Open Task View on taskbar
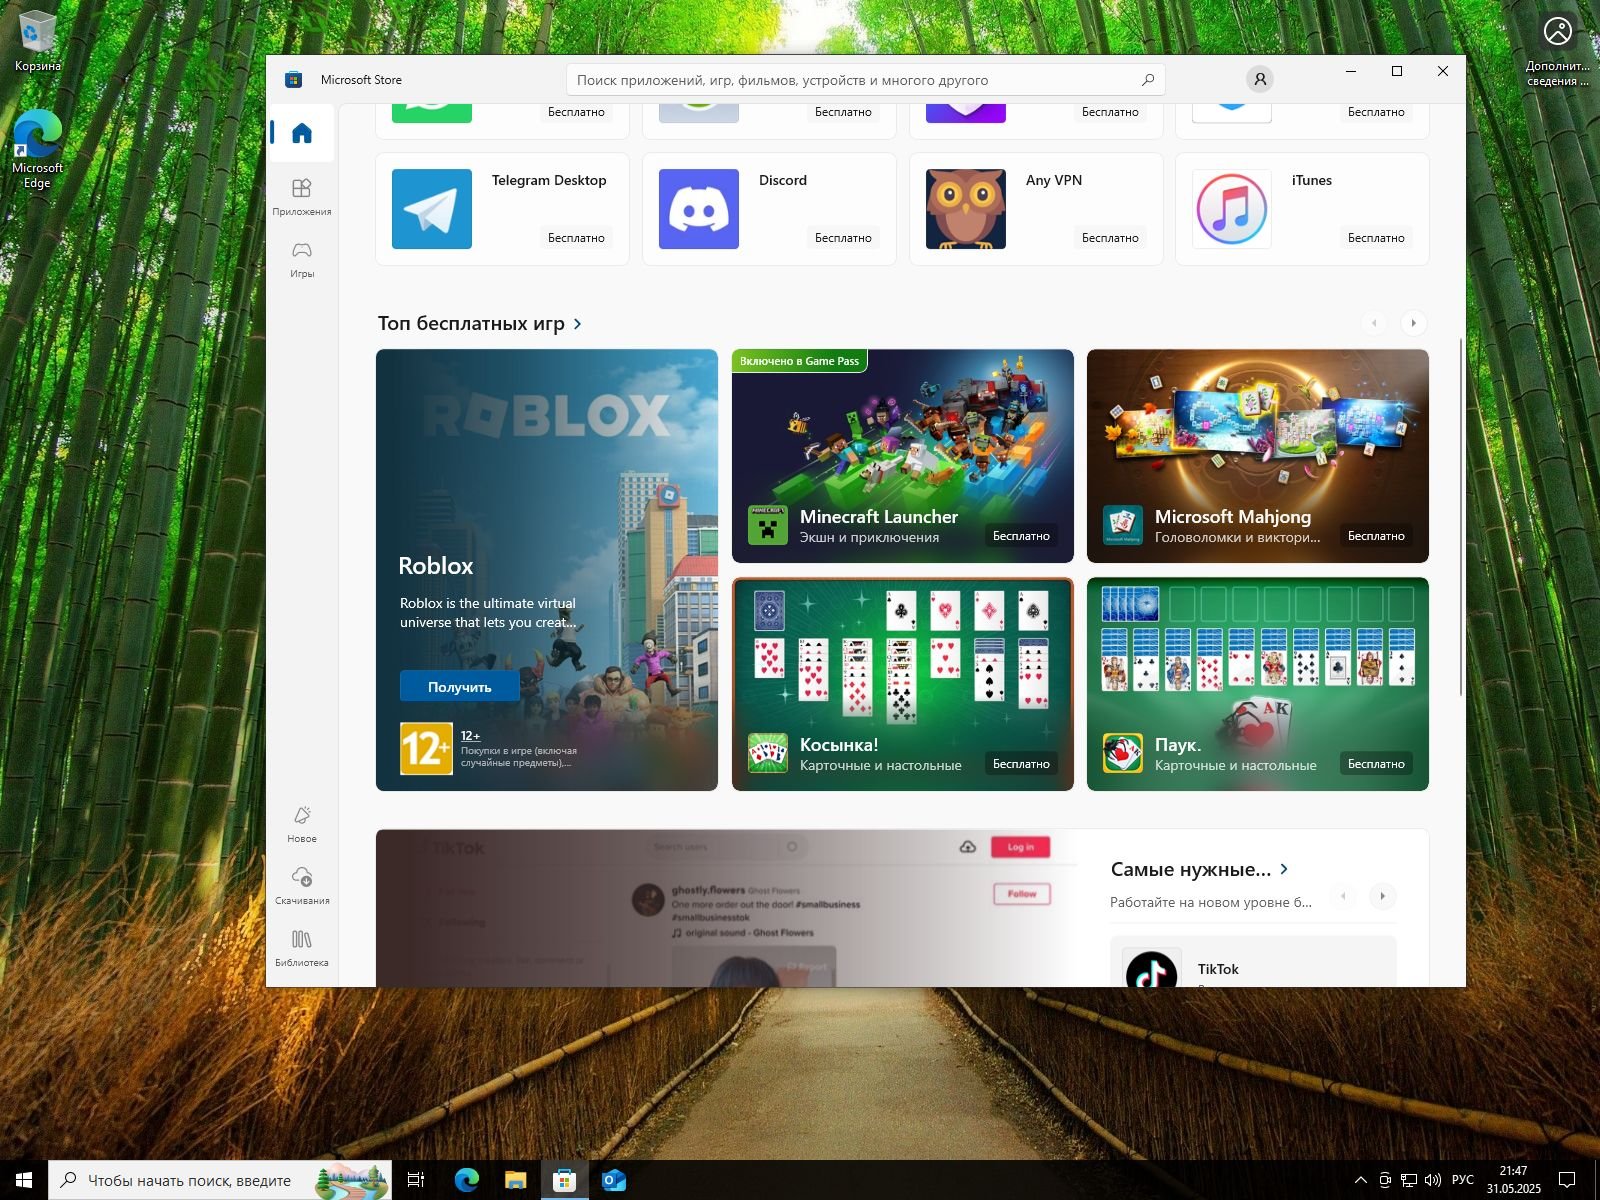 click(x=416, y=1180)
